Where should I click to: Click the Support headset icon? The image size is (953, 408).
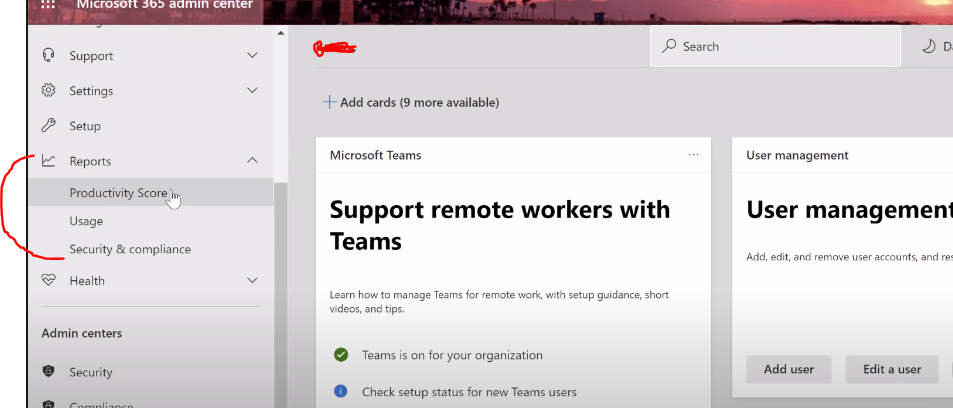tap(48, 55)
